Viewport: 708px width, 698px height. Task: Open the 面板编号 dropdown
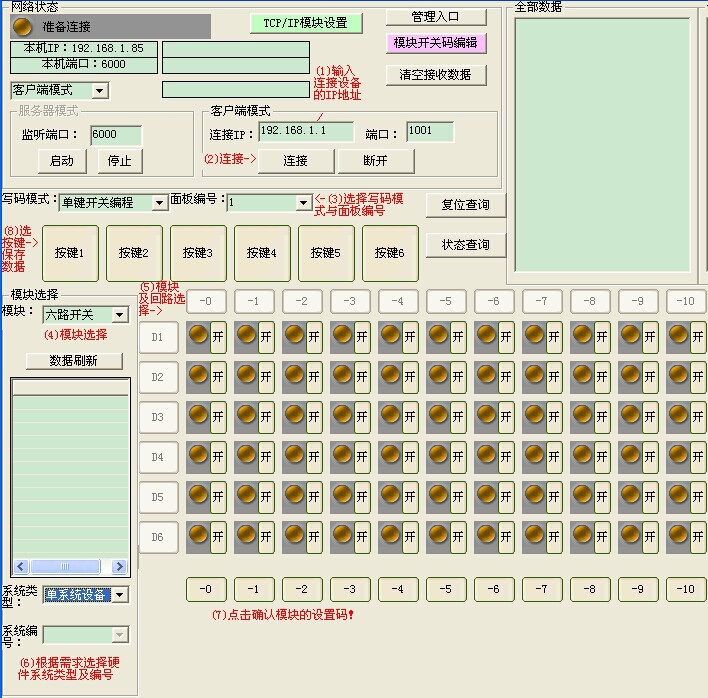[304, 203]
